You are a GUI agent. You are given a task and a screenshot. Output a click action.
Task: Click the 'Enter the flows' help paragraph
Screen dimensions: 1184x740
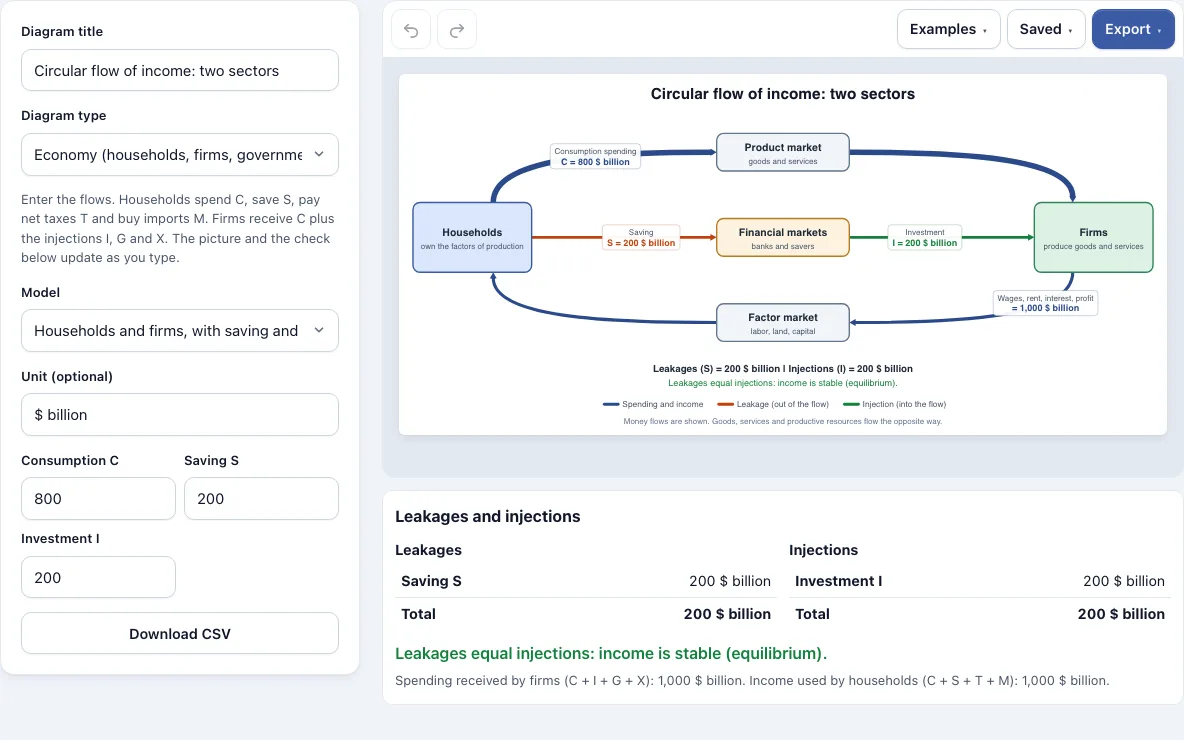(177, 228)
